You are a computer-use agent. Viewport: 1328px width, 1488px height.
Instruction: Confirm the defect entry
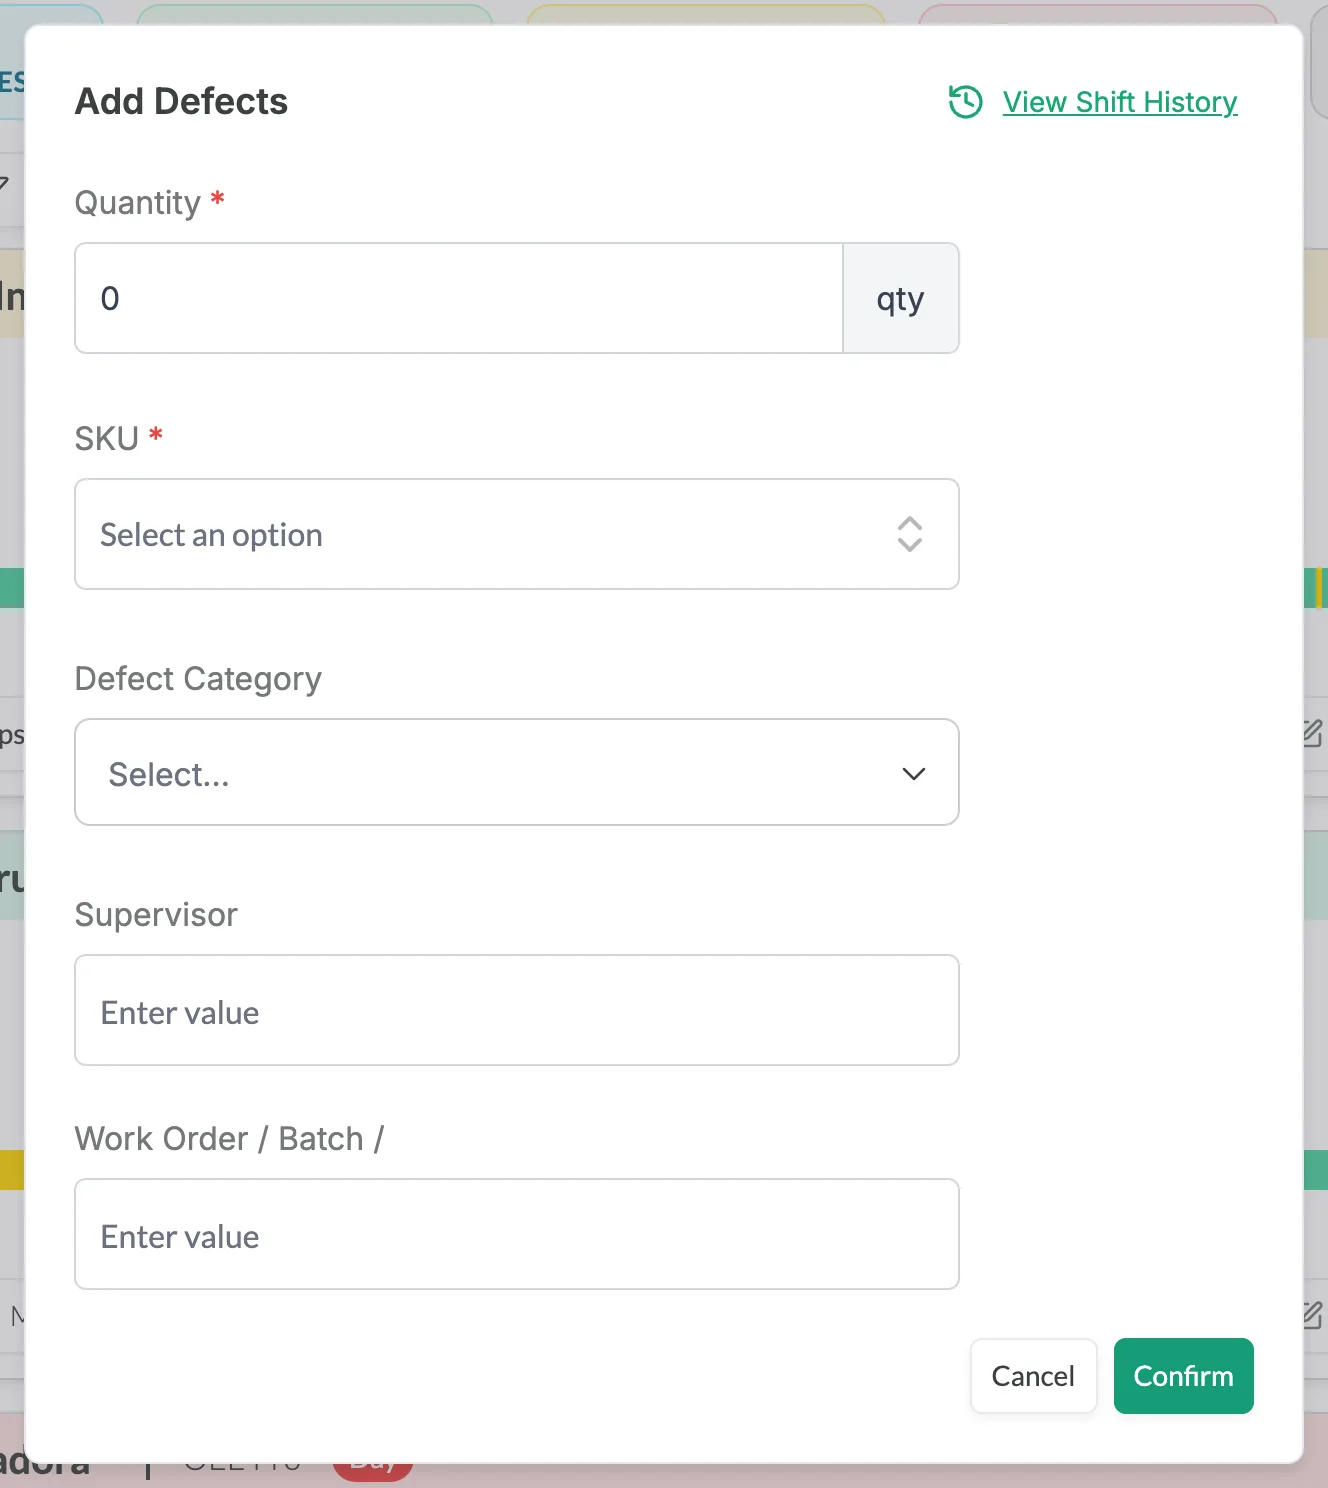1184,1376
